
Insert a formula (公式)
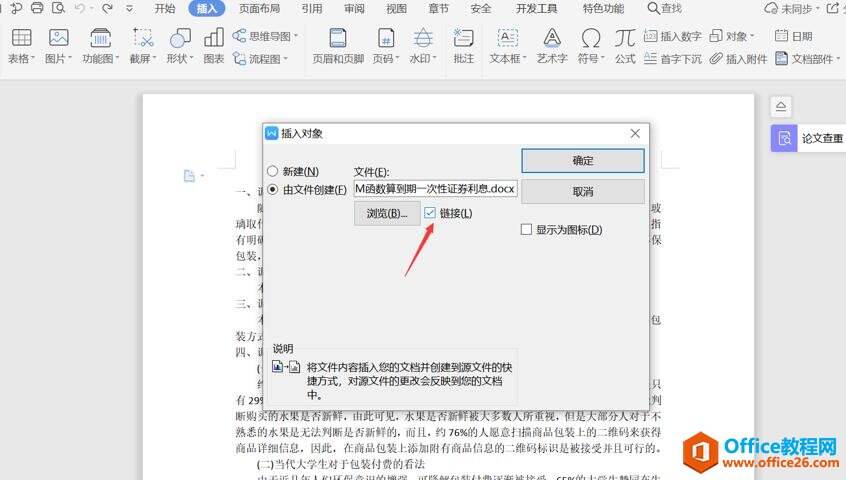[x=625, y=46]
